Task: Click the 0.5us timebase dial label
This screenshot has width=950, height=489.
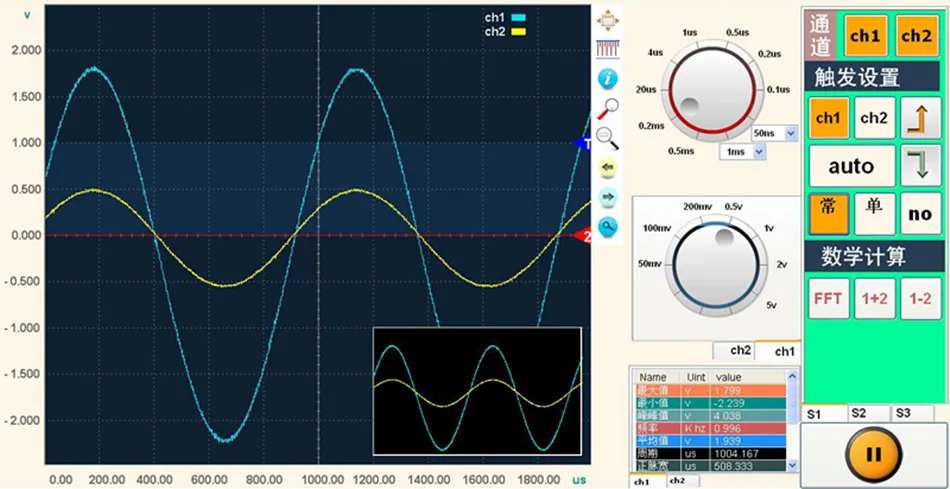Action: tap(737, 32)
